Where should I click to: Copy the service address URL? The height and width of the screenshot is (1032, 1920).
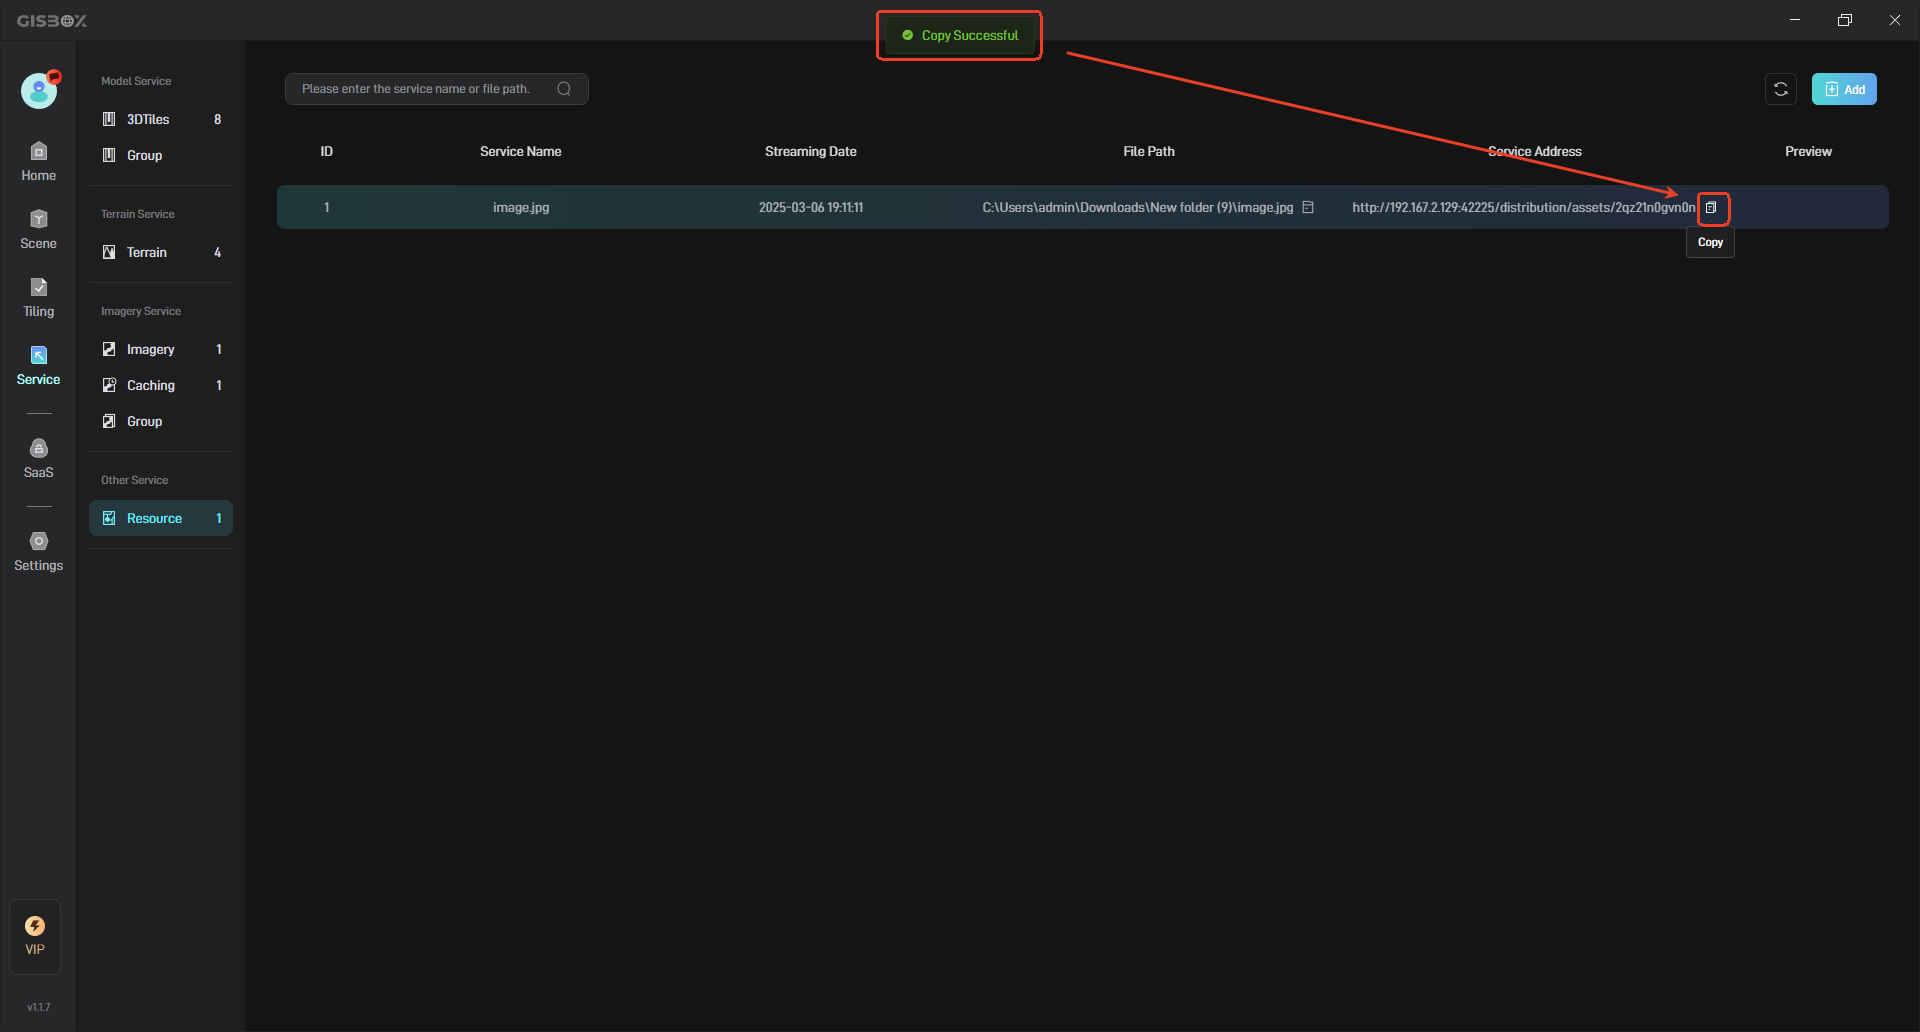point(1711,208)
